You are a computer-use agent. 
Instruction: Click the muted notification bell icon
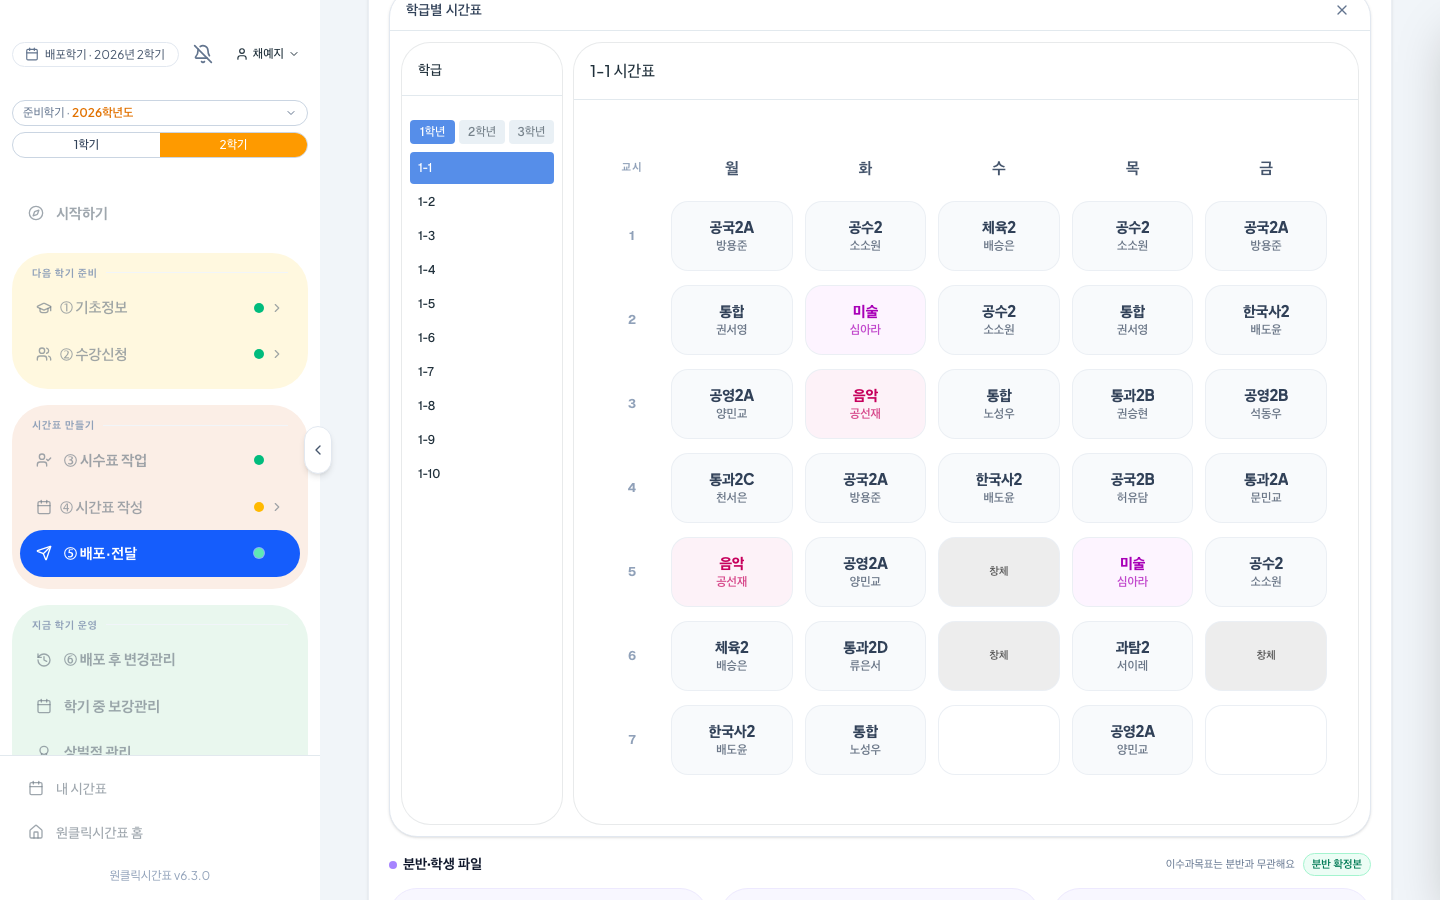click(x=203, y=54)
